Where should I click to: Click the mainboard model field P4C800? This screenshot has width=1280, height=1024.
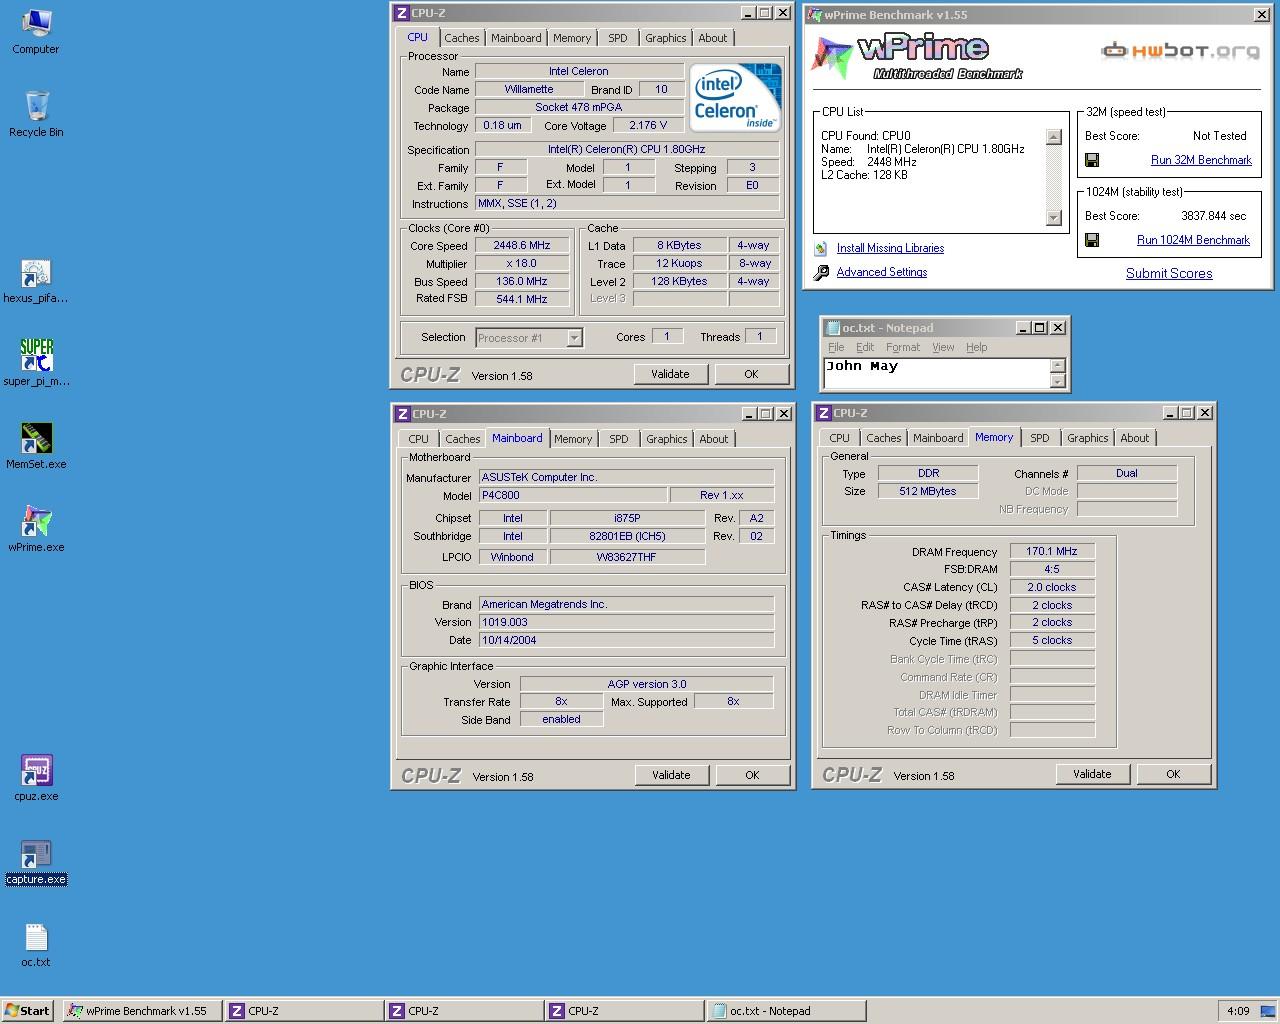coord(572,495)
